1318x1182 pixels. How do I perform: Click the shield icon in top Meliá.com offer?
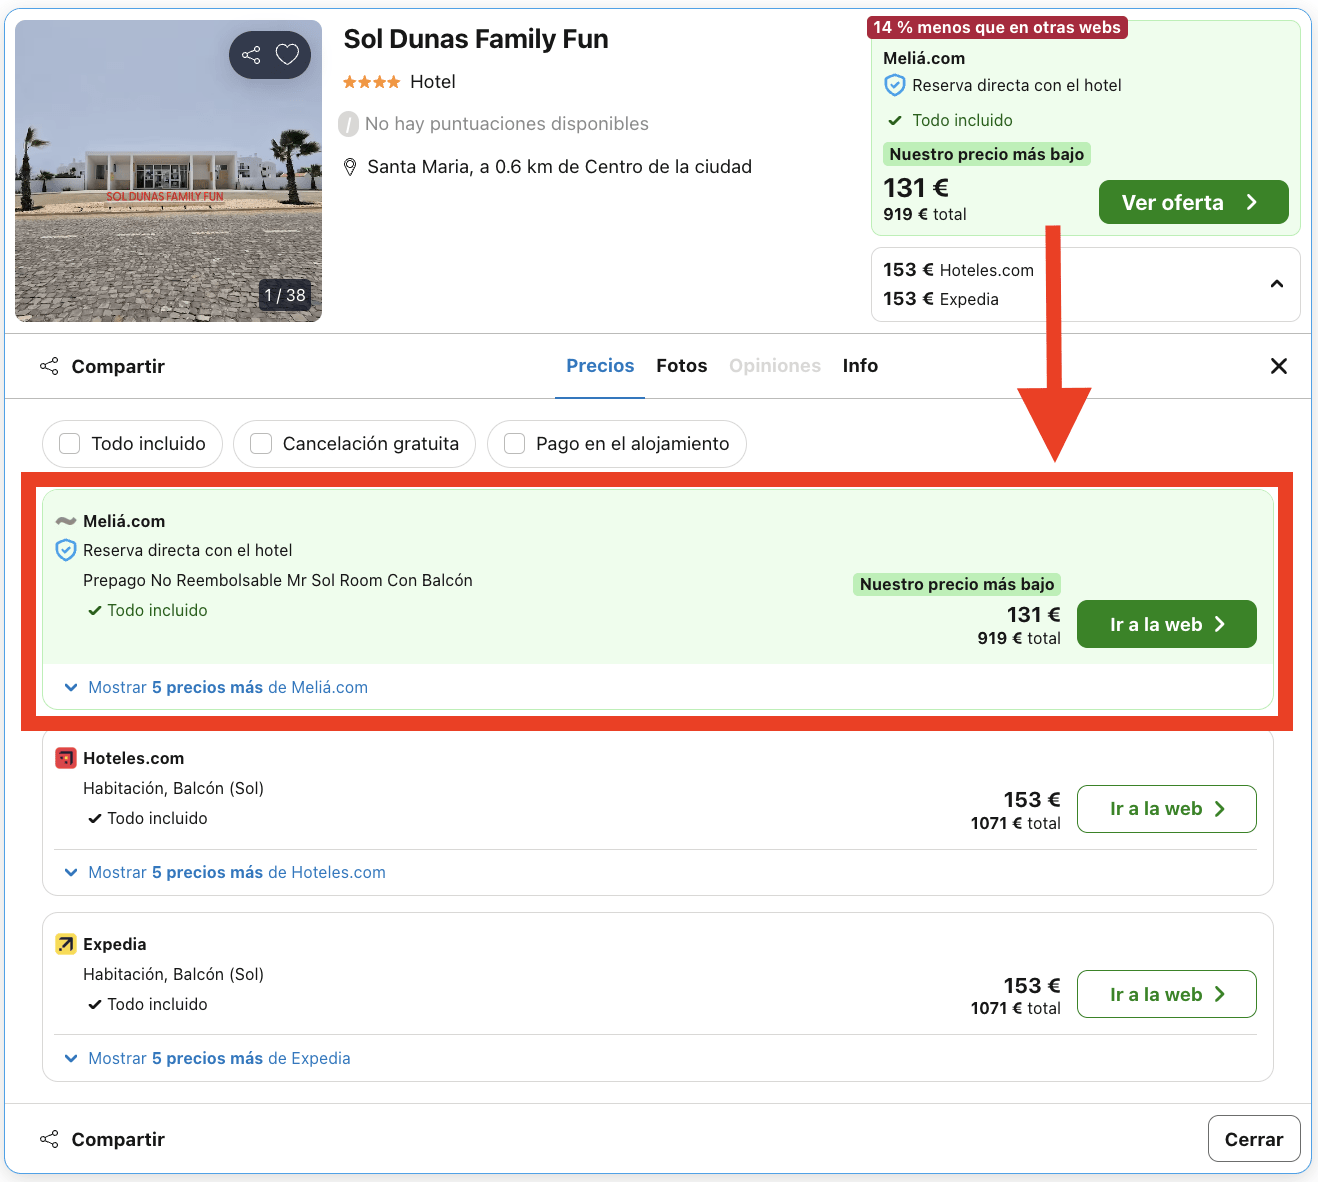click(x=895, y=86)
